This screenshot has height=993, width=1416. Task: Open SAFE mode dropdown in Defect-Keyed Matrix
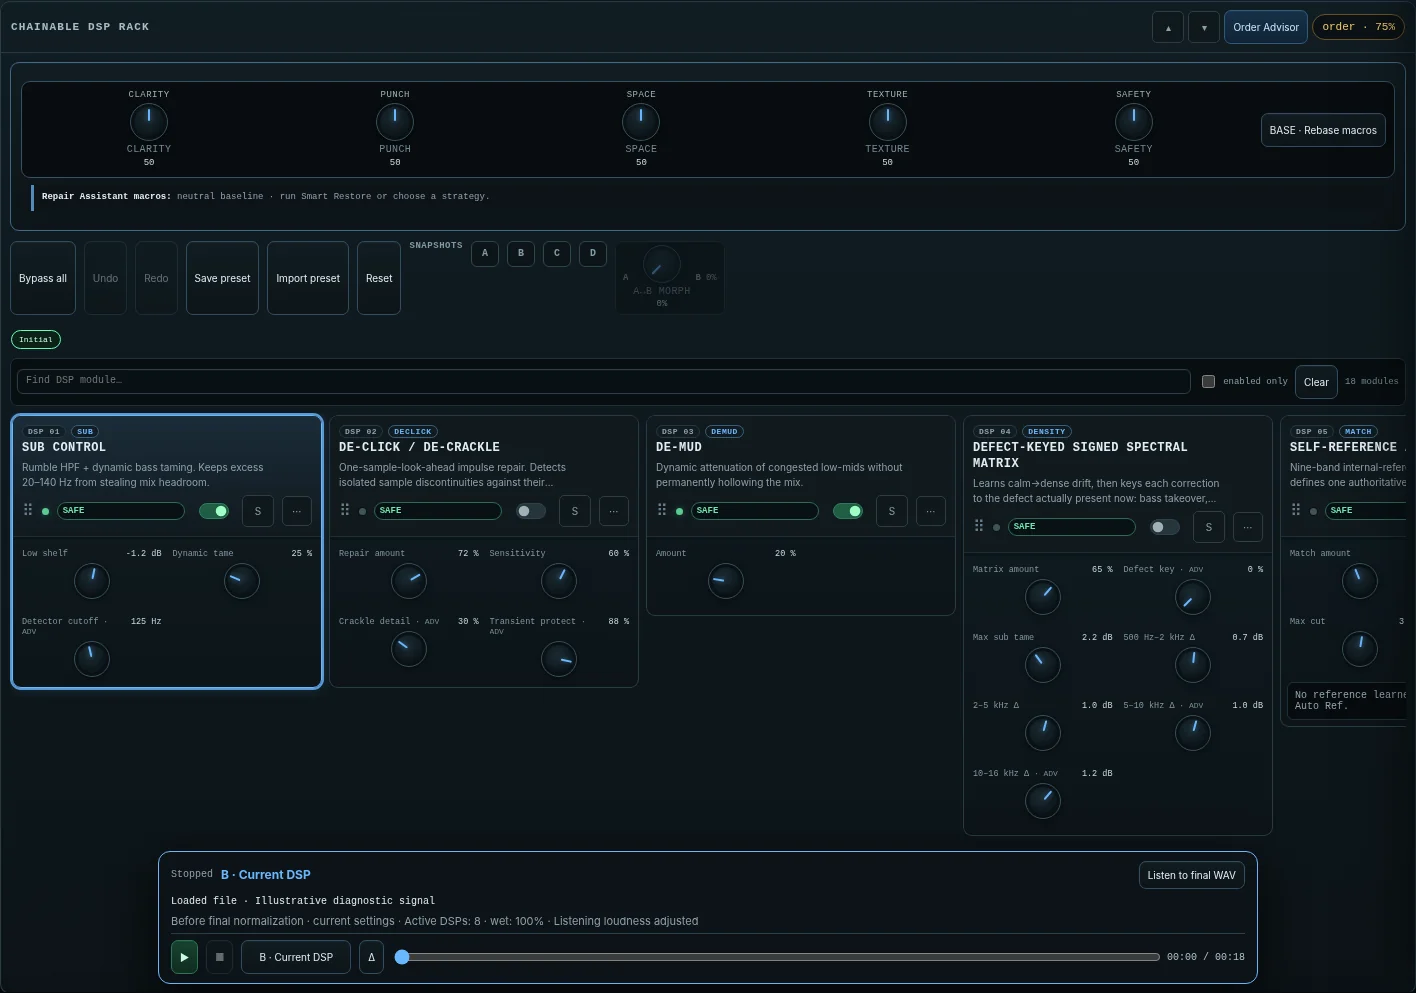(1072, 527)
